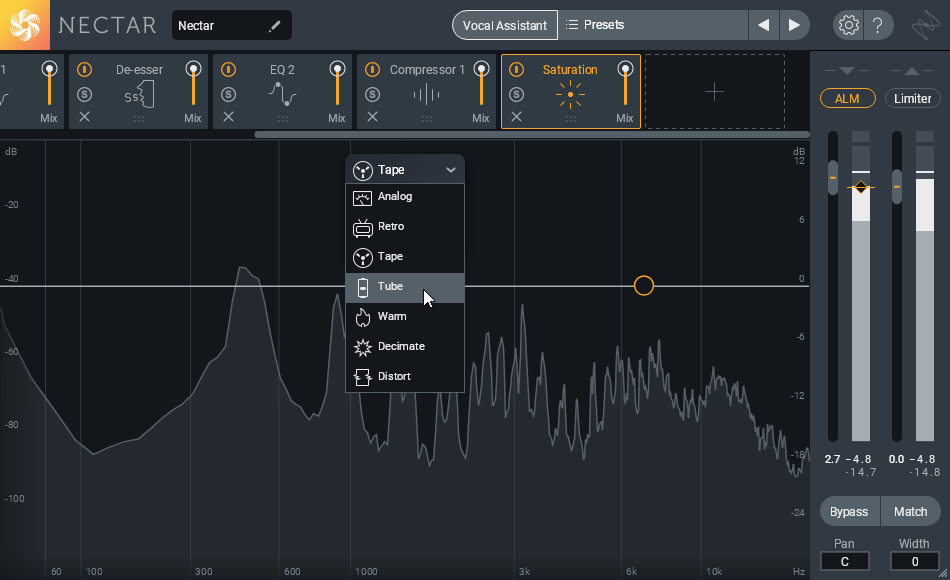The image size is (950, 580).
Task: Click the Compressor 1 waveform icon
Action: [427, 95]
